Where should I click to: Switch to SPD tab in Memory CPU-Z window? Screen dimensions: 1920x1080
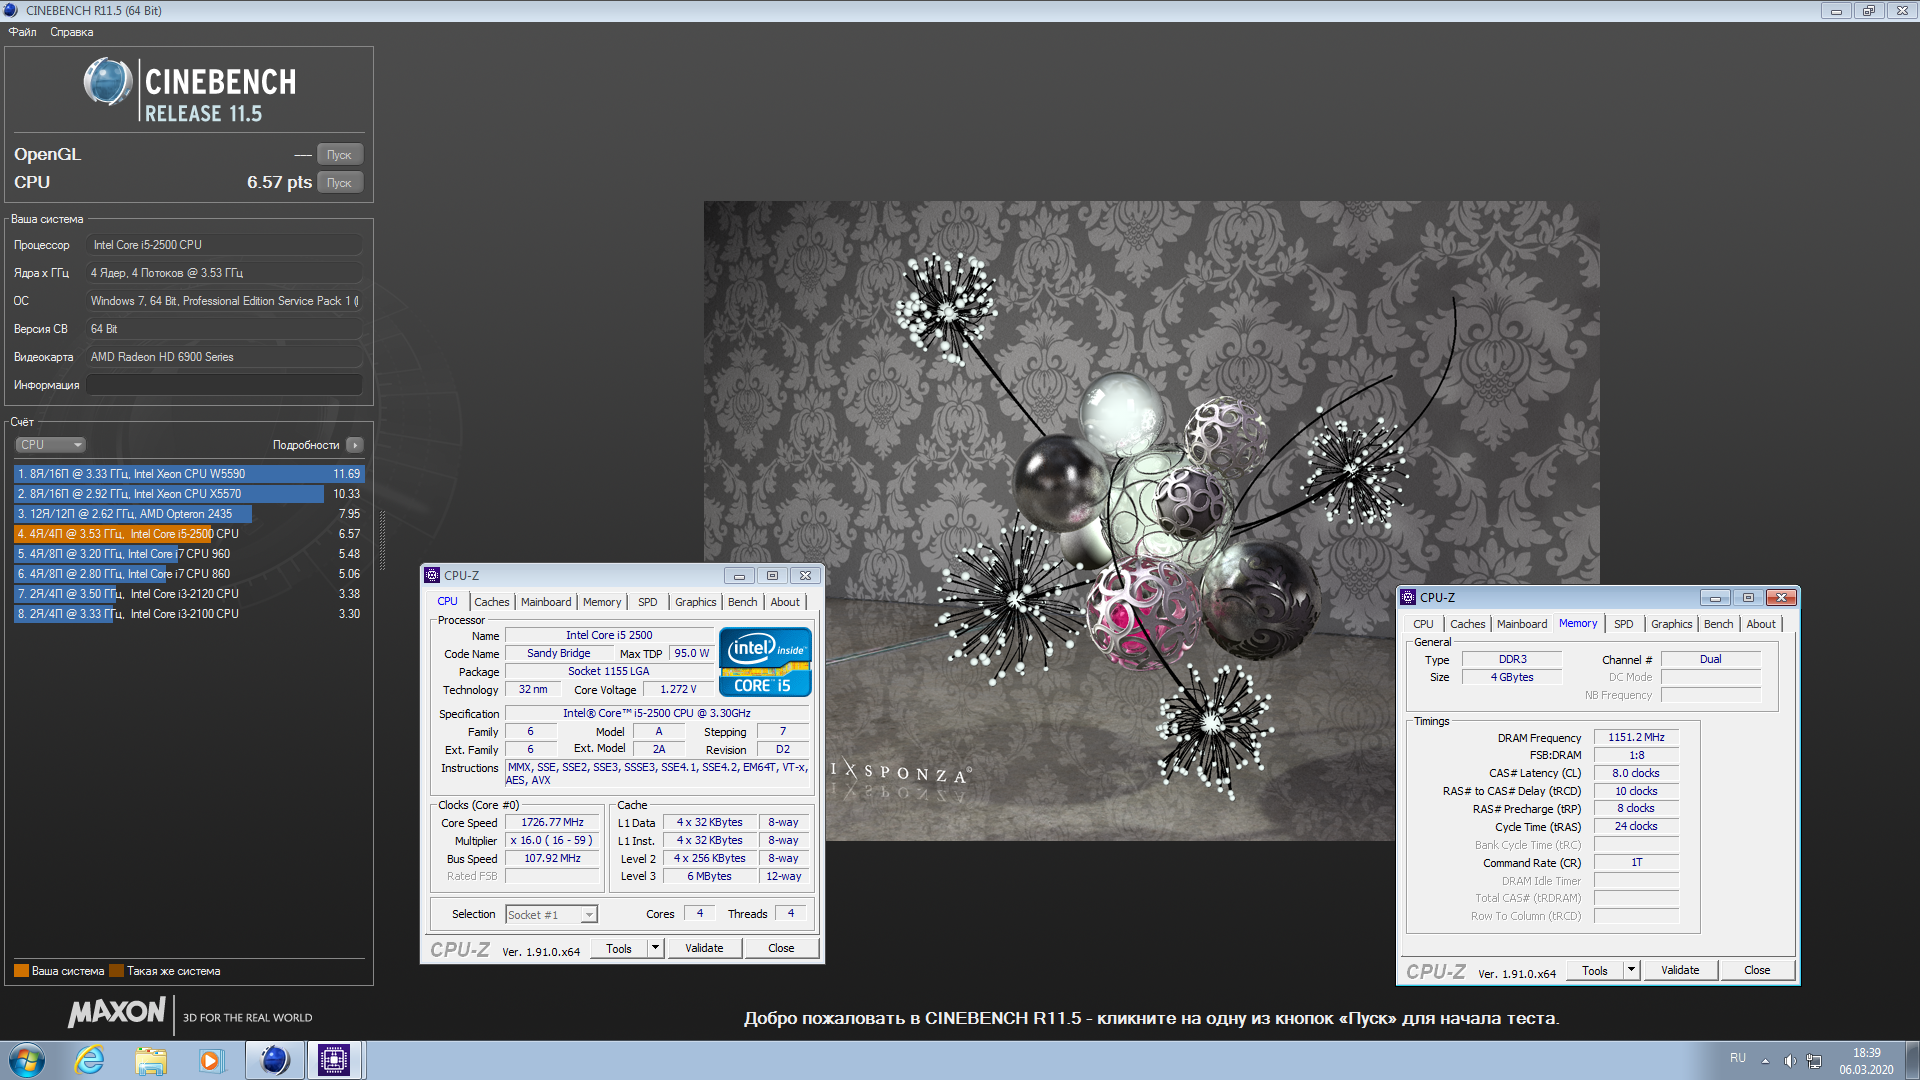1624,624
